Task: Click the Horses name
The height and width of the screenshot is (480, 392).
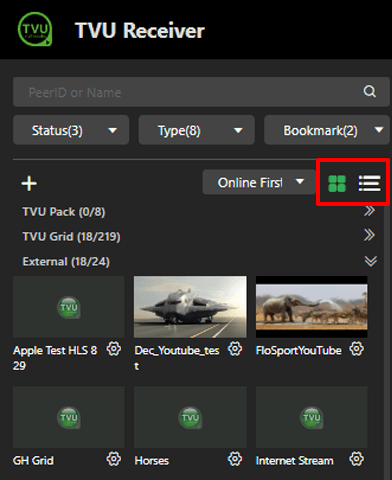Action: coord(152,461)
